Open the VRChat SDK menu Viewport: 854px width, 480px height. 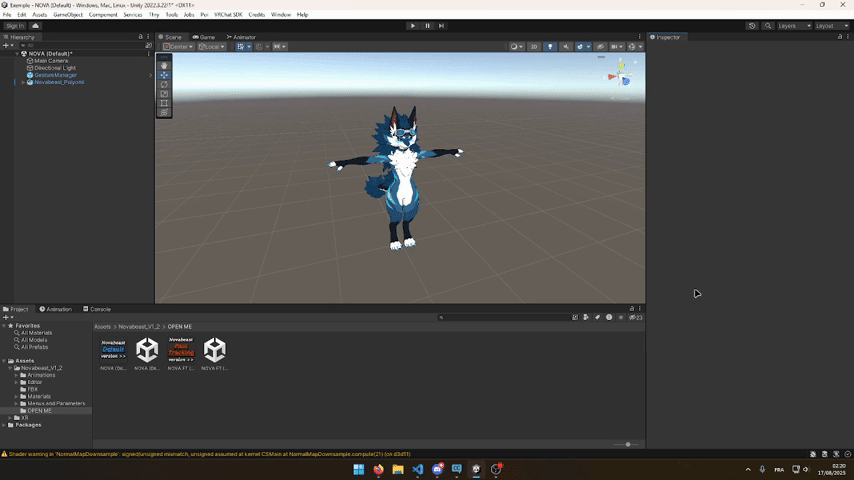[x=228, y=15]
